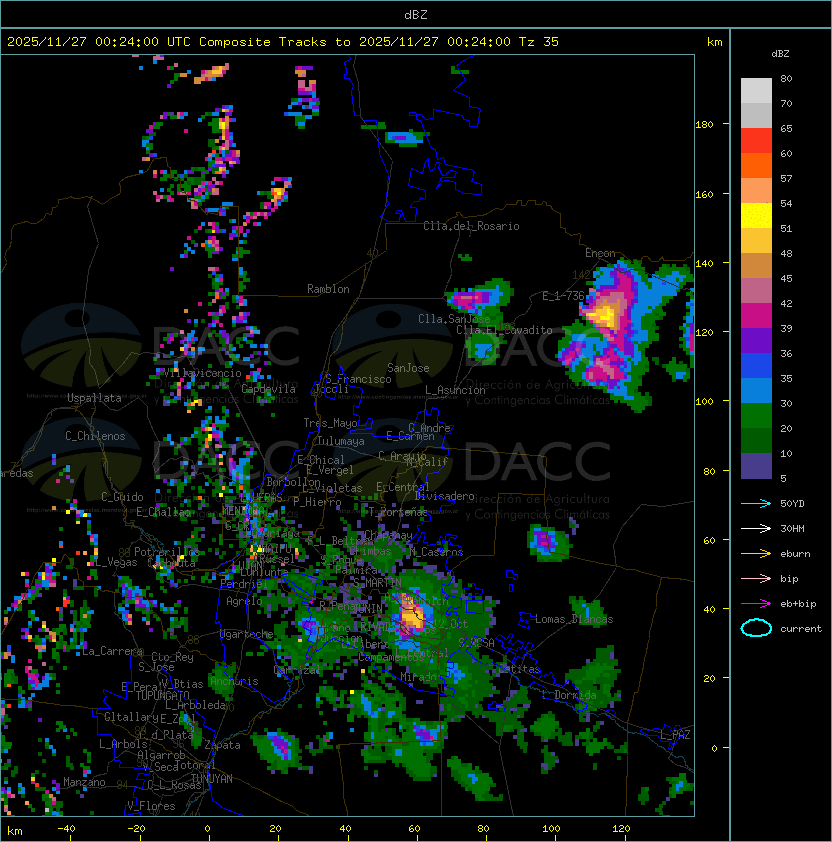Click the Tres_Mayo map label

click(x=330, y=423)
